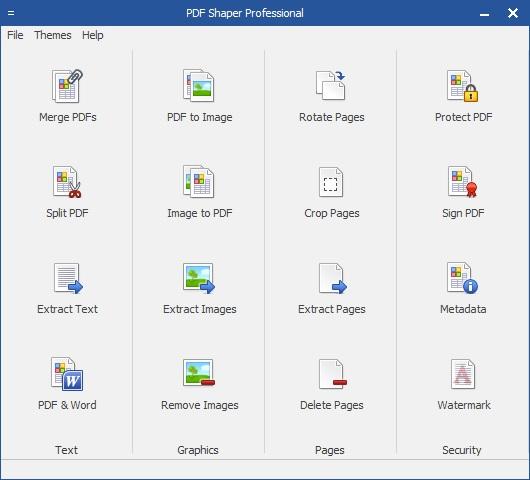
Task: Click the Split PDF scissors icon
Action: pyautogui.click(x=67, y=182)
